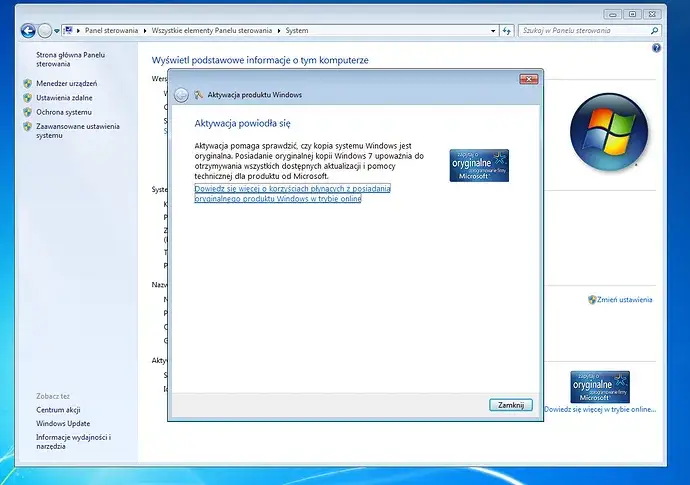Click the genuine Microsoft badge in System window
This screenshot has width=690, height=485.
pos(600,387)
